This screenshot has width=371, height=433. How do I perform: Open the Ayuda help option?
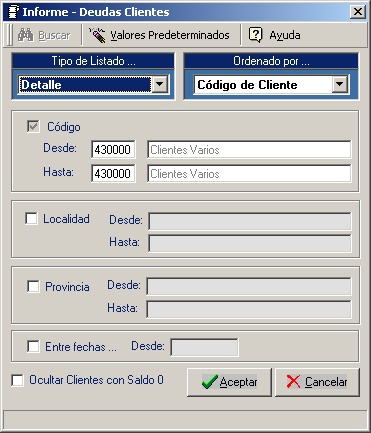tap(275, 35)
